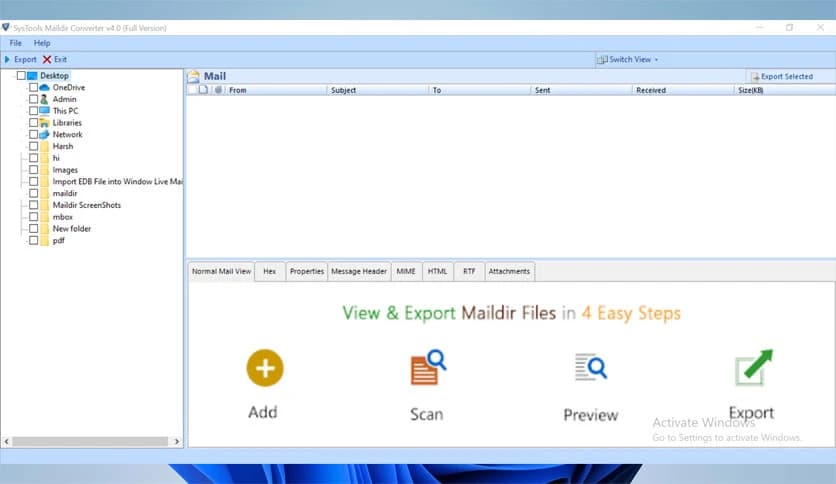Tick the Desktop checkbox
Image resolution: width=836 pixels, height=484 pixels.
[21, 76]
